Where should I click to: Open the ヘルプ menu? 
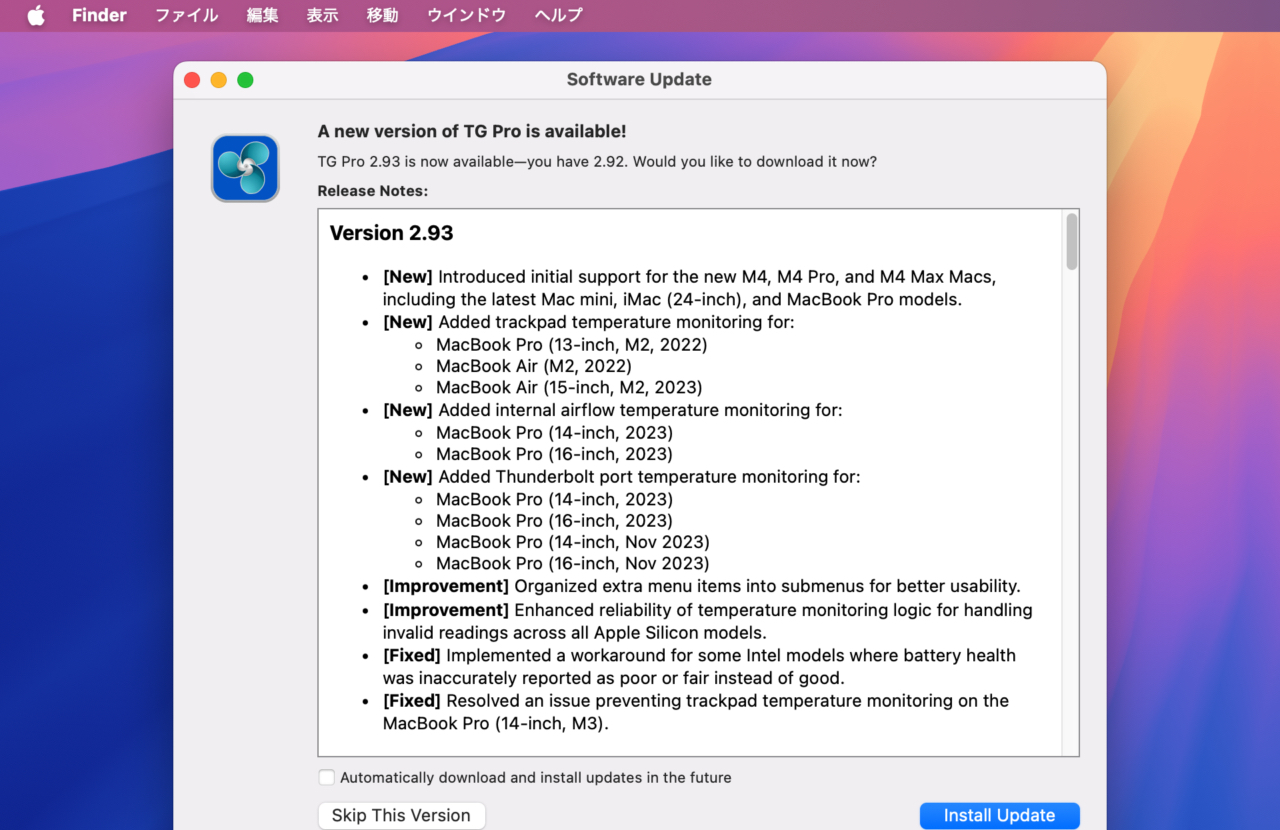[558, 15]
